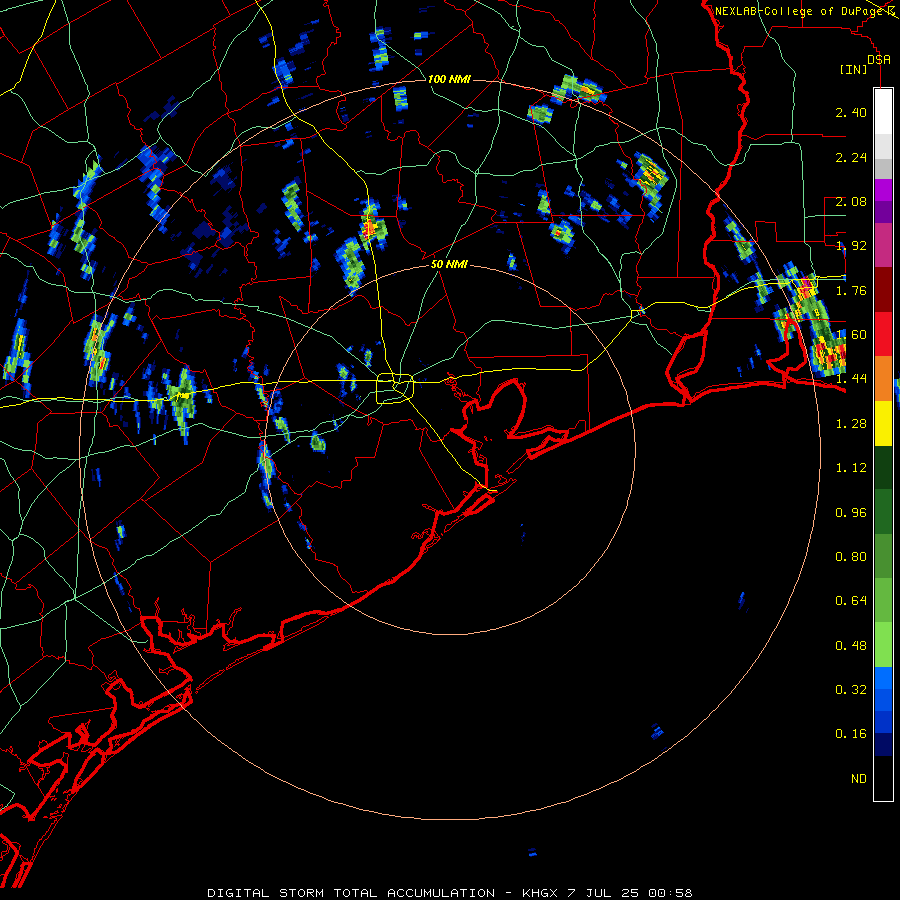Click the 100 NMI range ring label
Image resolution: width=900 pixels, height=900 pixels.
click(449, 79)
